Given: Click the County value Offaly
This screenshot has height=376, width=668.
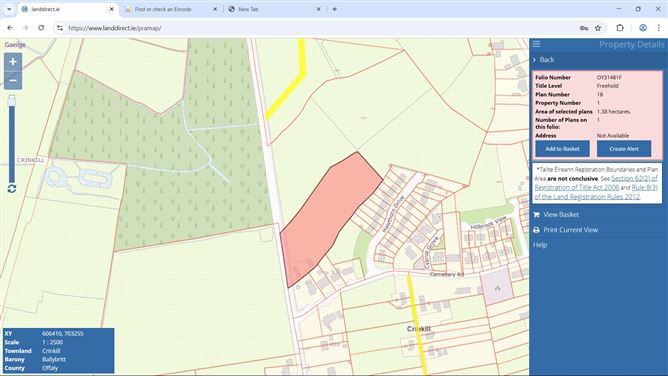Looking at the screenshot, I should [x=50, y=368].
